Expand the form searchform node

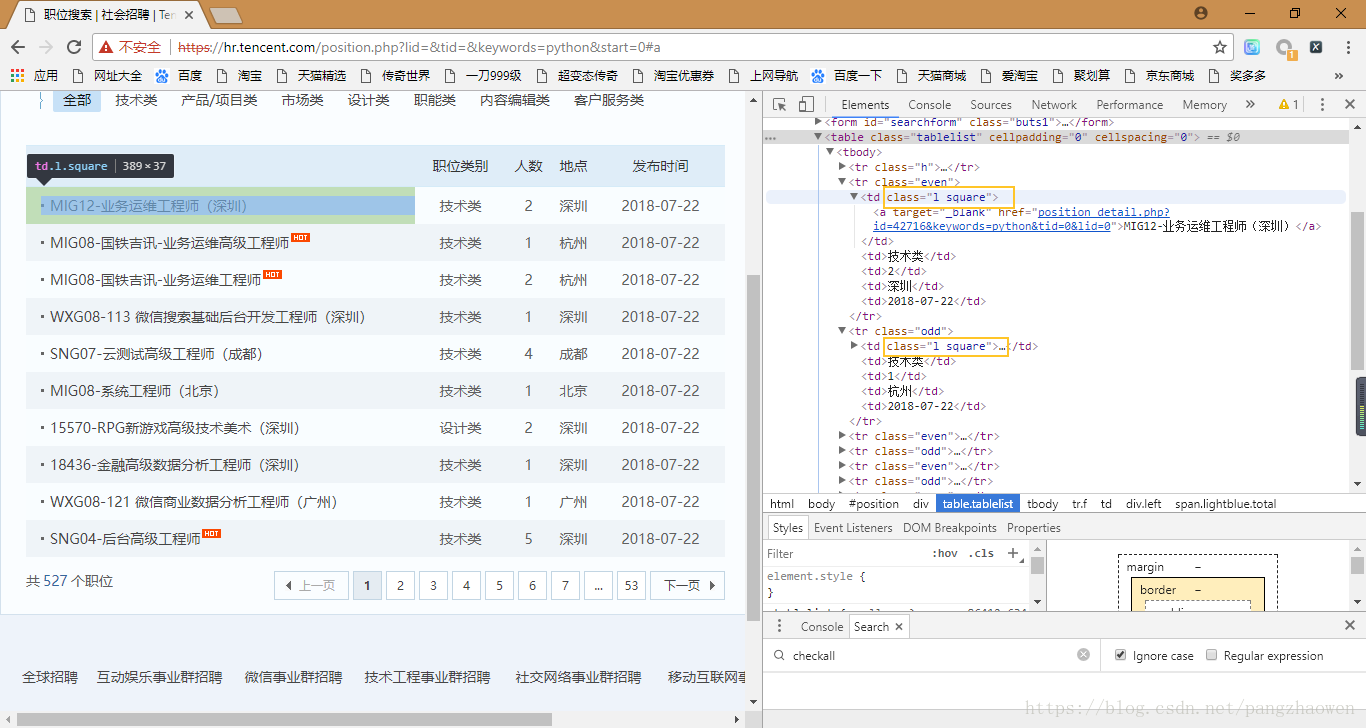820,122
